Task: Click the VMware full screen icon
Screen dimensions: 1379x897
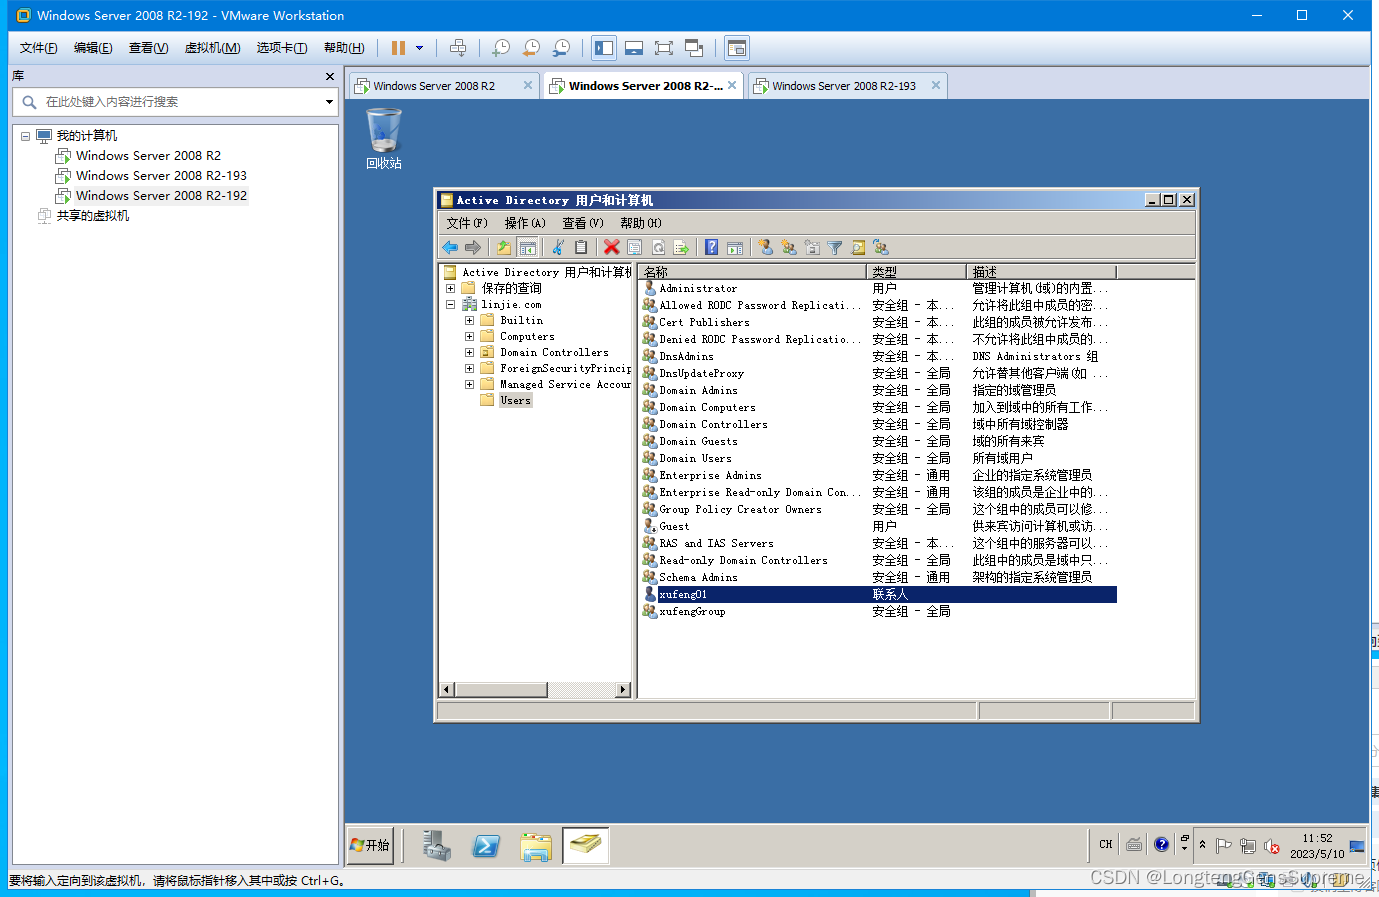Action: tap(664, 48)
